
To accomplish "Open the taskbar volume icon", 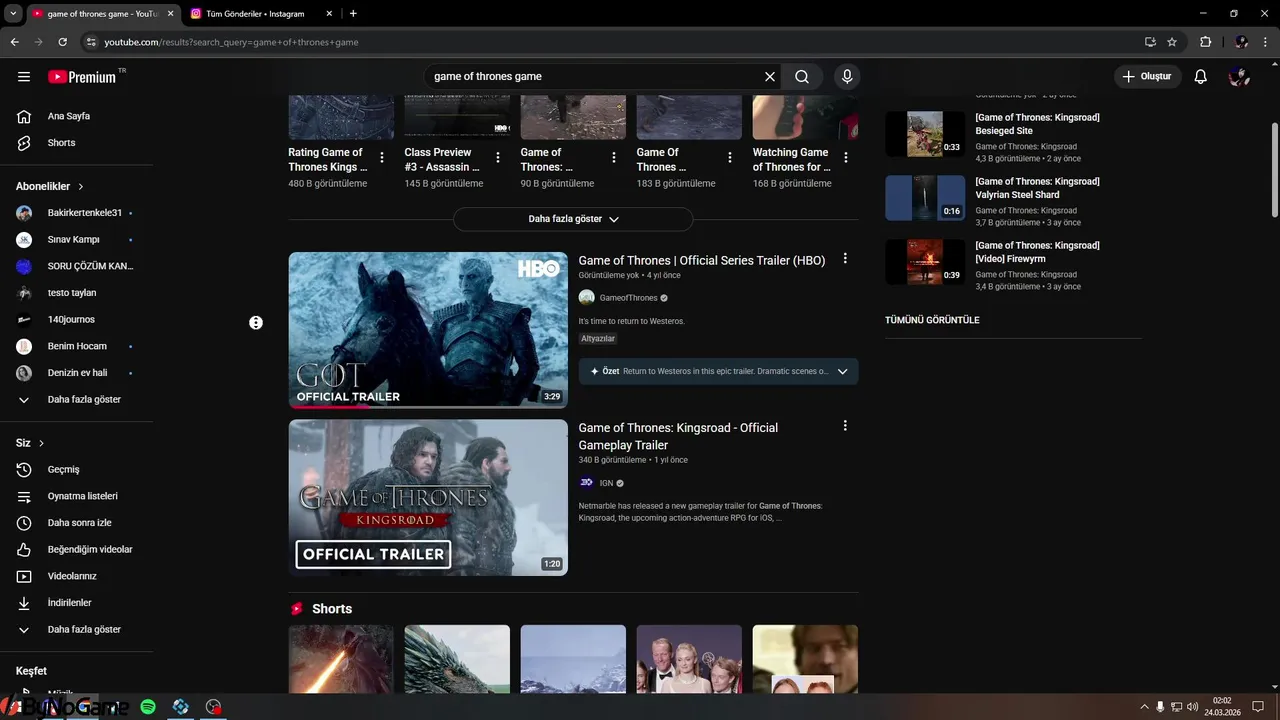I will [1193, 707].
